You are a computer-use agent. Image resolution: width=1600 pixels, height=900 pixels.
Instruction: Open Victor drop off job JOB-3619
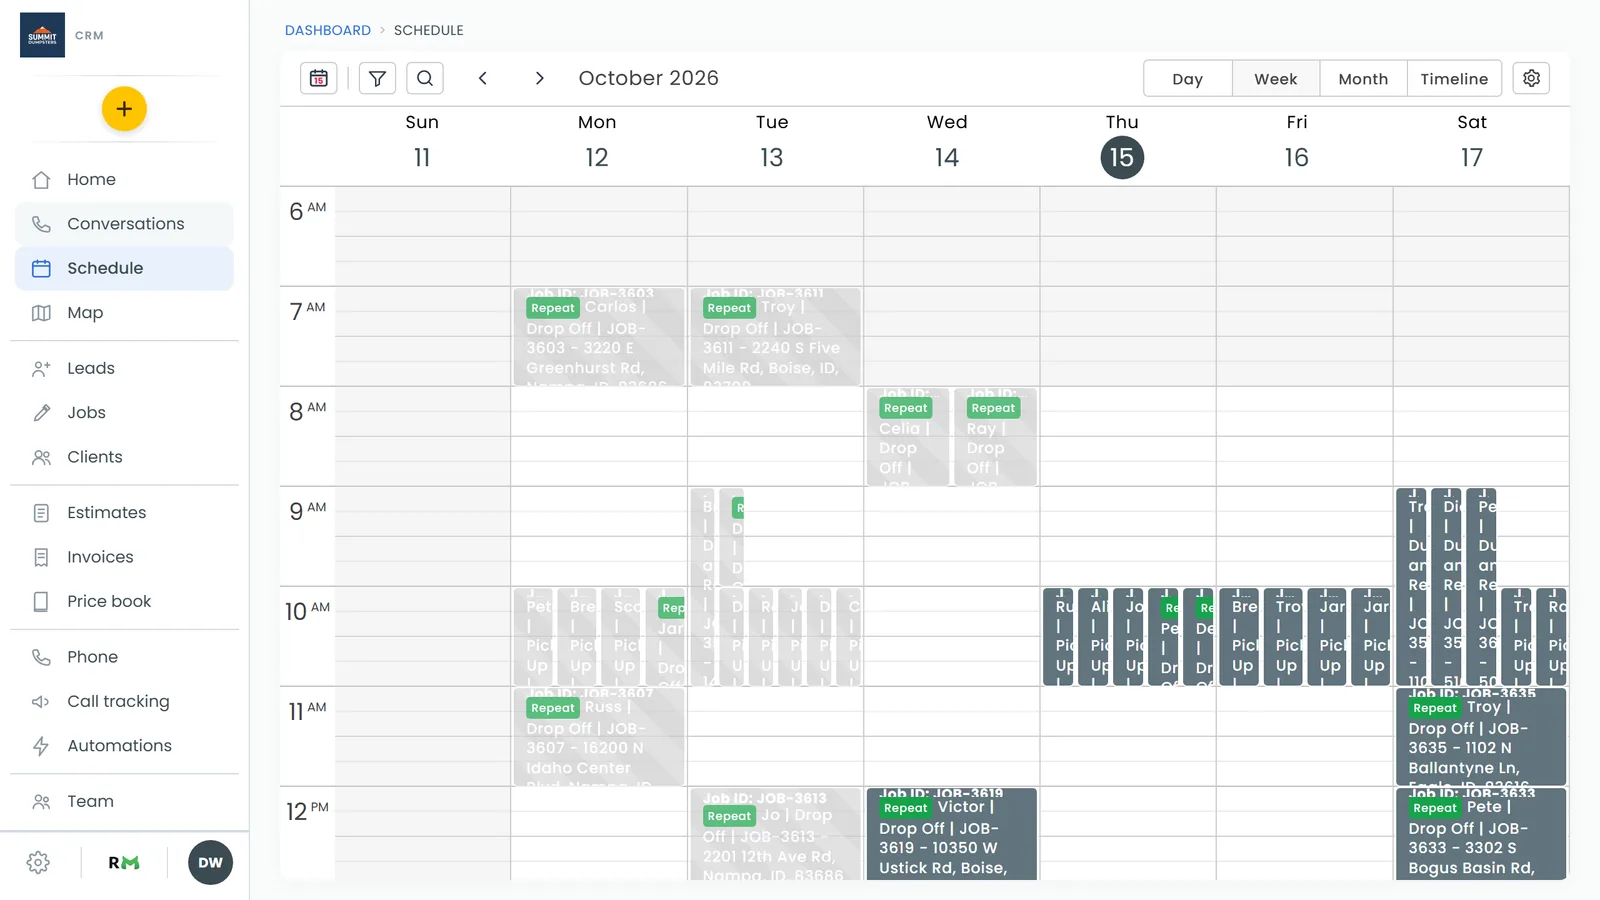952,835
